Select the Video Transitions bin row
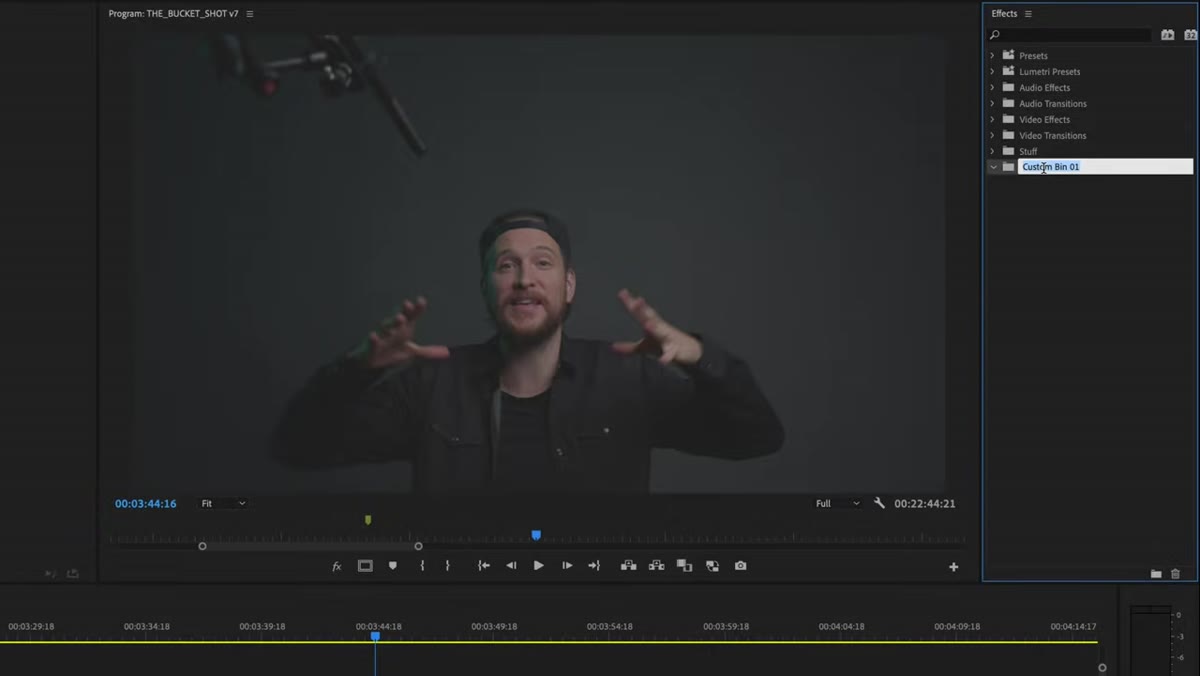 point(1090,136)
